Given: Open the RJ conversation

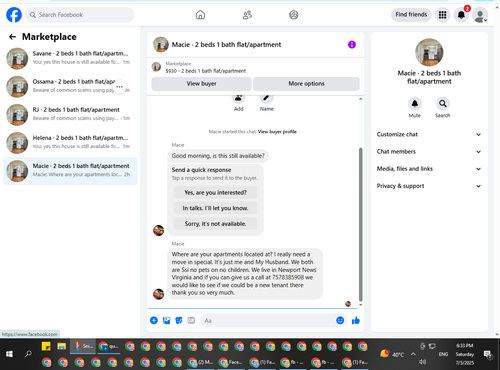Looking at the screenshot, I should (x=70, y=115).
